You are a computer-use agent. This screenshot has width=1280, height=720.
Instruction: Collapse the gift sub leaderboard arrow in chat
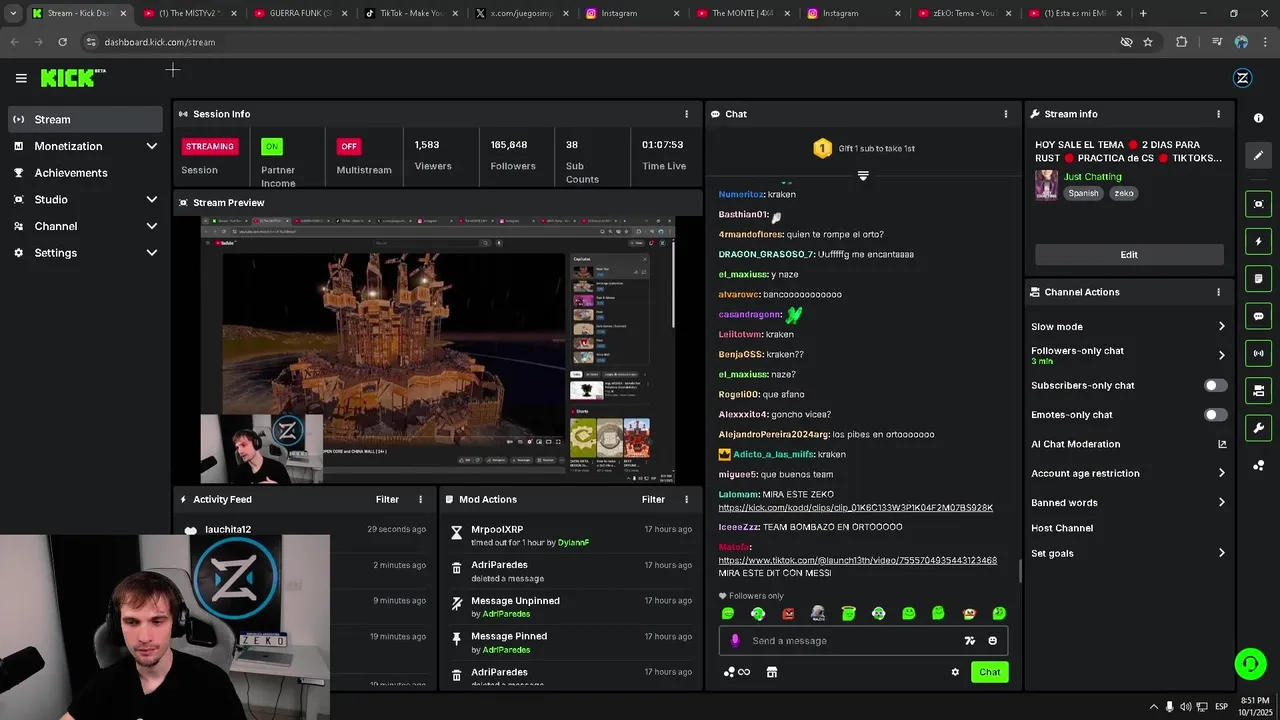(863, 175)
